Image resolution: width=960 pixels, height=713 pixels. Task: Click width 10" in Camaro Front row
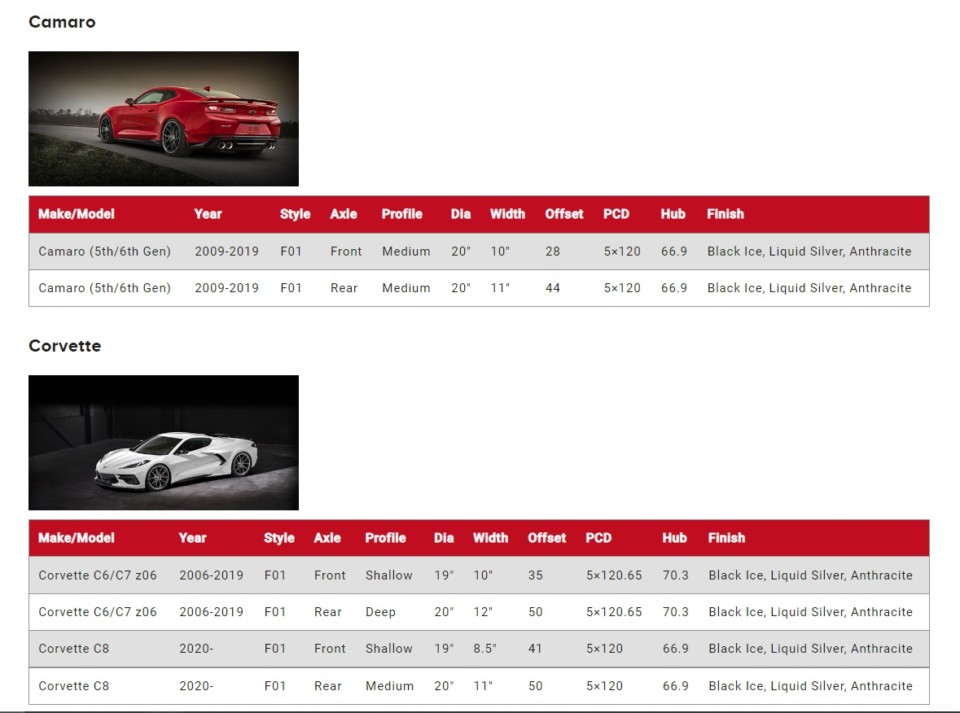[500, 252]
